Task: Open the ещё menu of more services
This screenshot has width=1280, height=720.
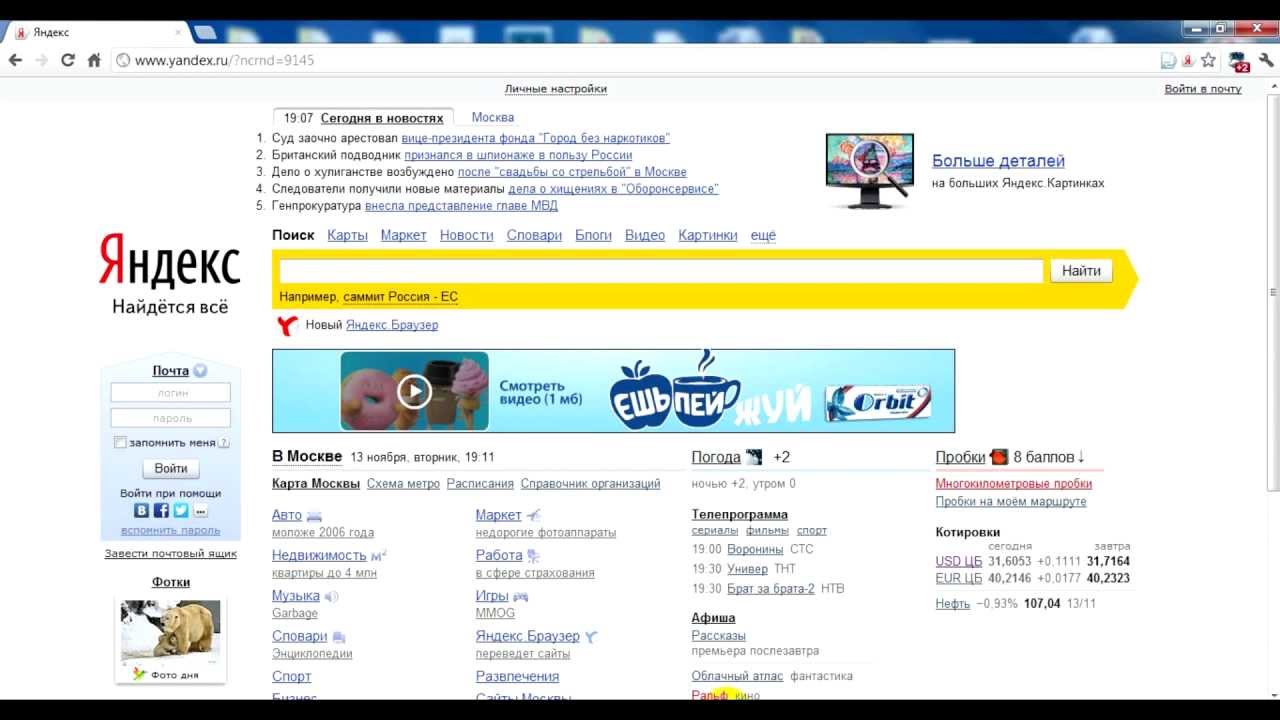Action: coord(763,235)
